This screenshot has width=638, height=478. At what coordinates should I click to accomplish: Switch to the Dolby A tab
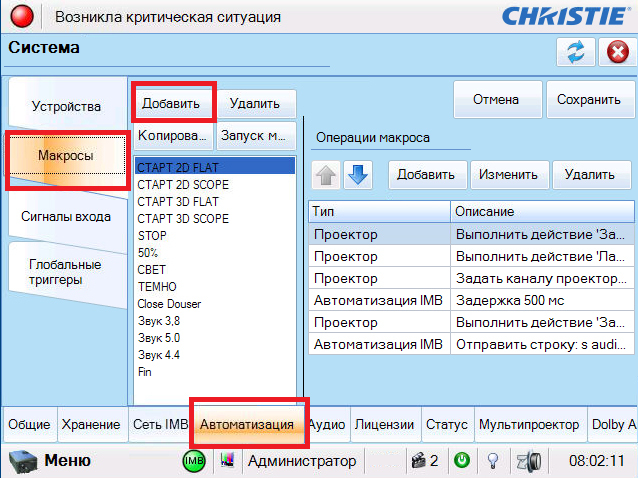[x=613, y=424]
